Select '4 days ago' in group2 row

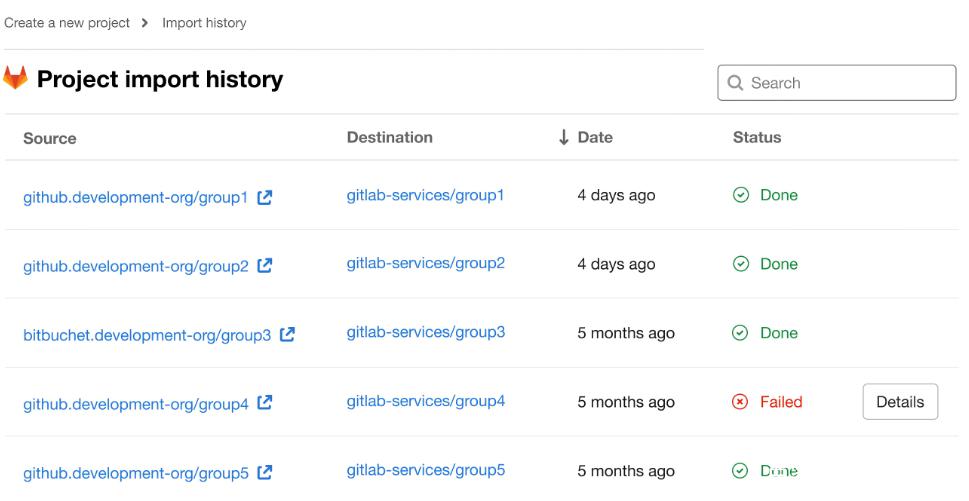616,264
